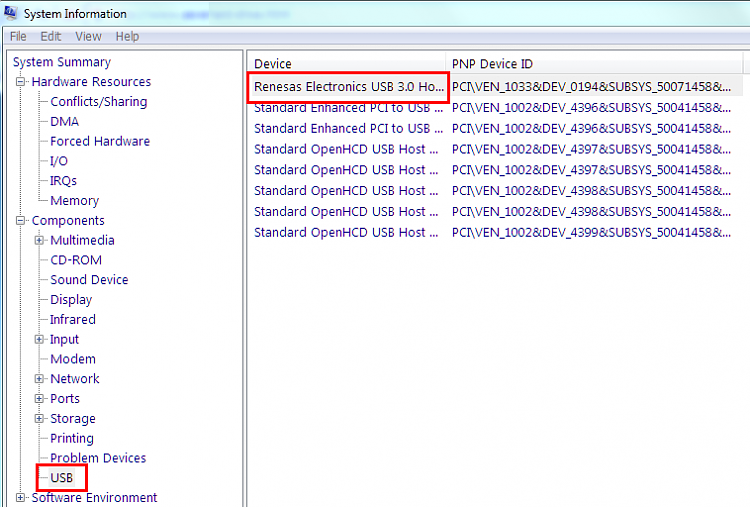The width and height of the screenshot is (750, 507).
Task: Select I/O tree item
Action: 59,161
